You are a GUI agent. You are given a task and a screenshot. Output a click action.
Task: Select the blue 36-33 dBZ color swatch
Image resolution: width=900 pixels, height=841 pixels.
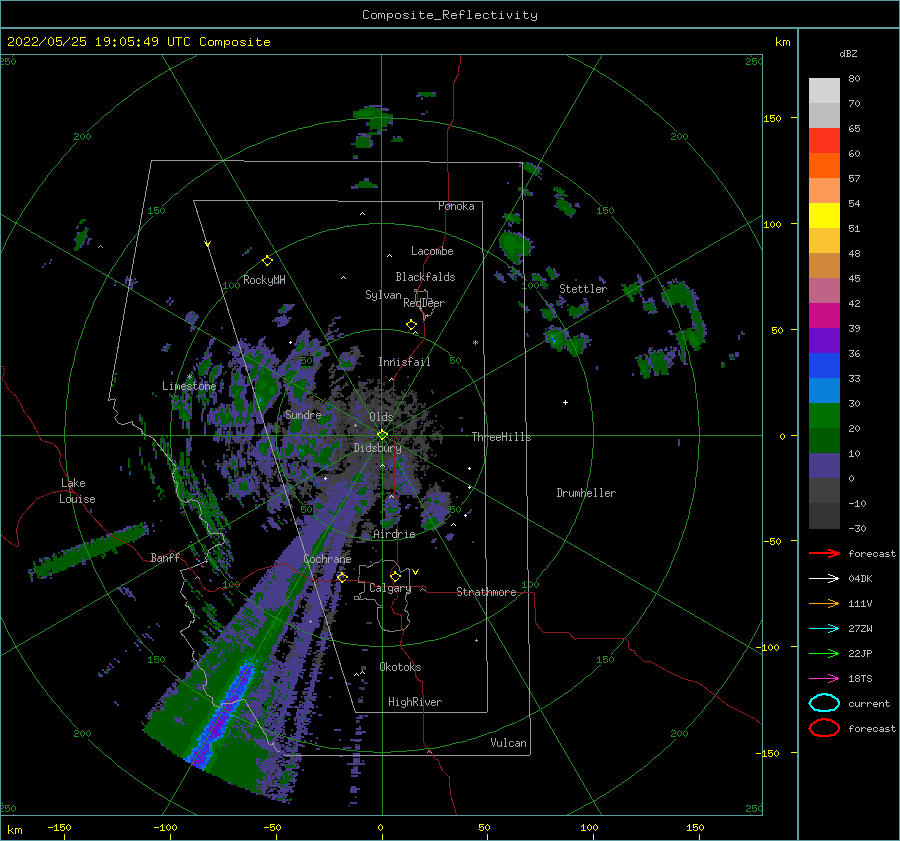824,366
